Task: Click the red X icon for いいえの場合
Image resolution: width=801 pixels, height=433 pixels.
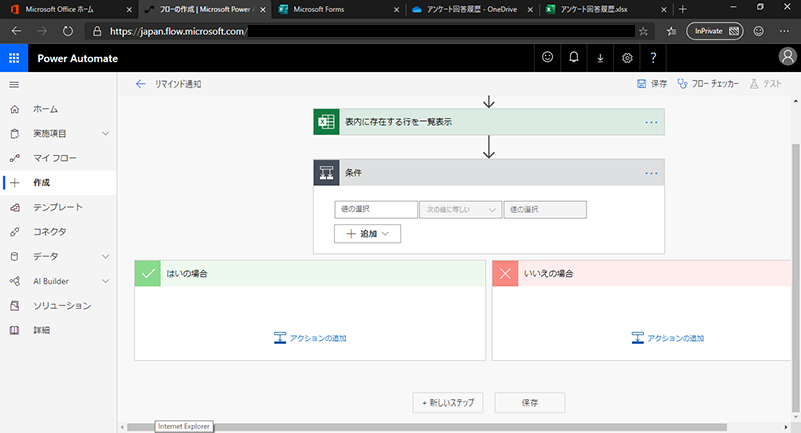Action: click(505, 274)
